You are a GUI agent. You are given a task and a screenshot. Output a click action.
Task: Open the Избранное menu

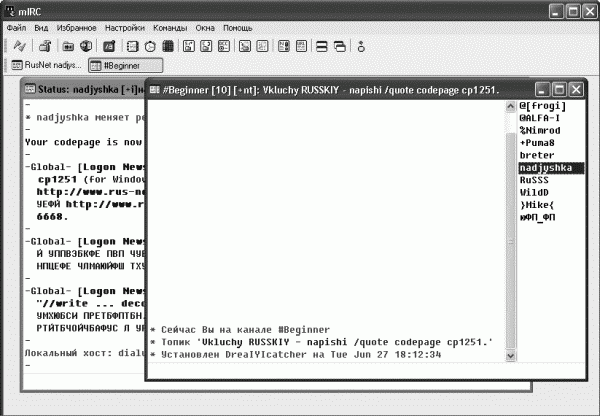pos(77,28)
